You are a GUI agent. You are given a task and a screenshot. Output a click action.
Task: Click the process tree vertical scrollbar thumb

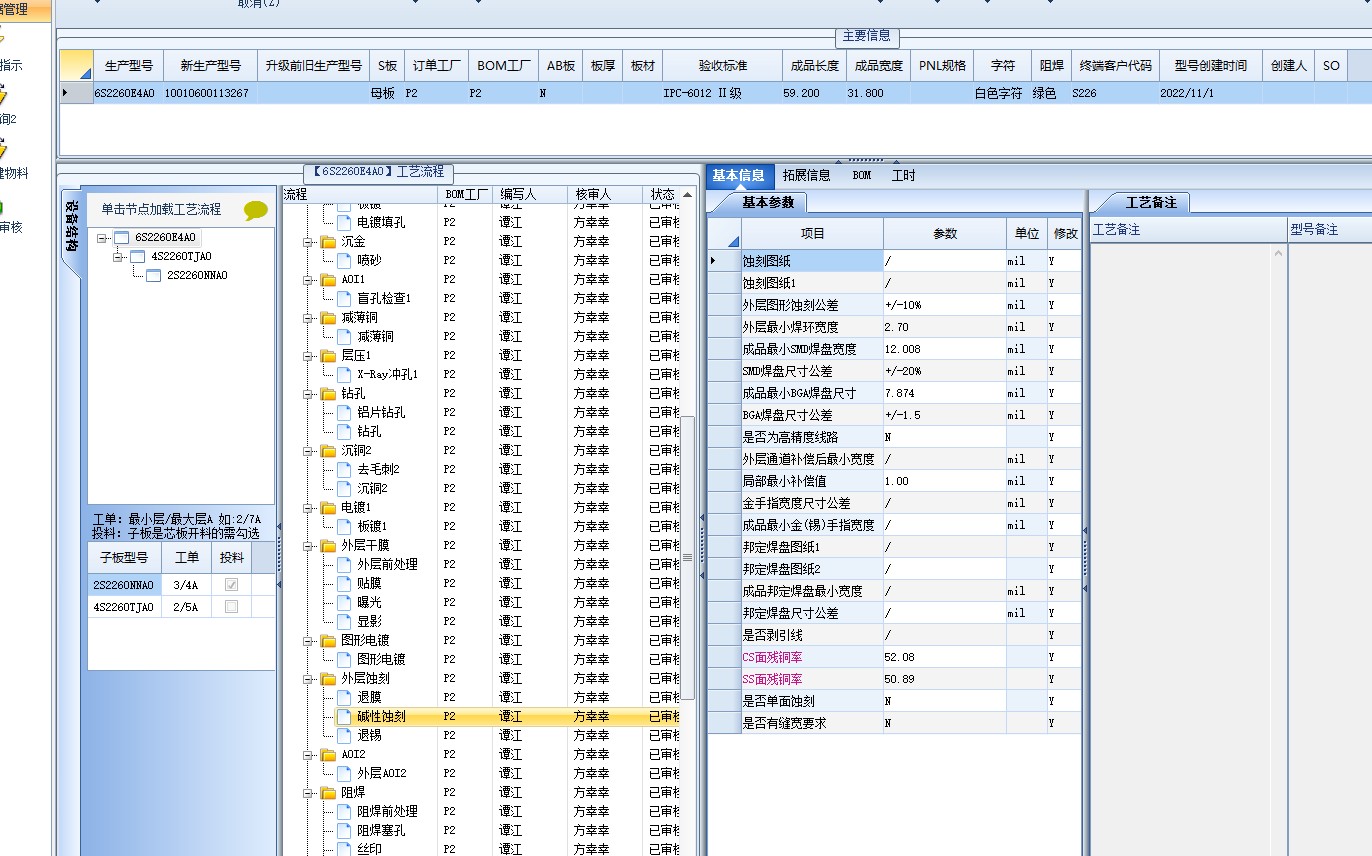point(688,557)
